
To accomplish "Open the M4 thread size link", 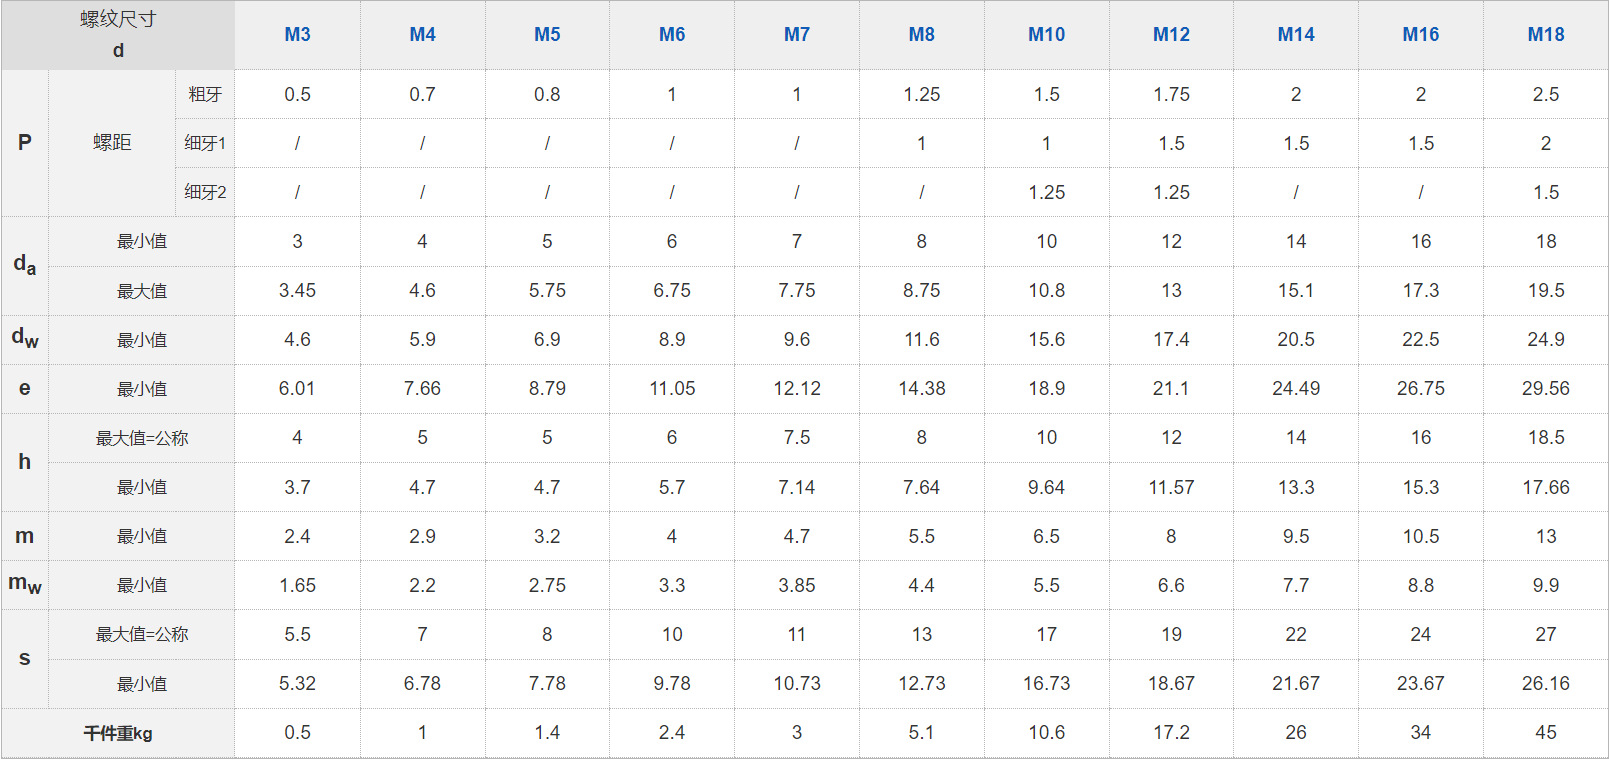I will click(x=422, y=34).
